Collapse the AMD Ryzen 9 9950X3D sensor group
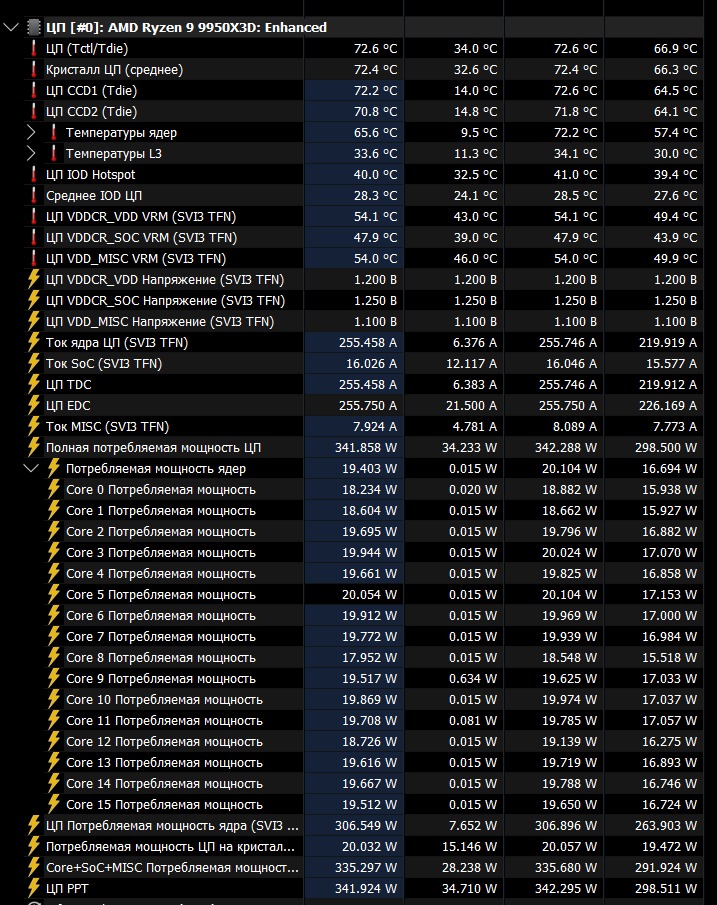Screen dimensions: 717x905 point(11,27)
